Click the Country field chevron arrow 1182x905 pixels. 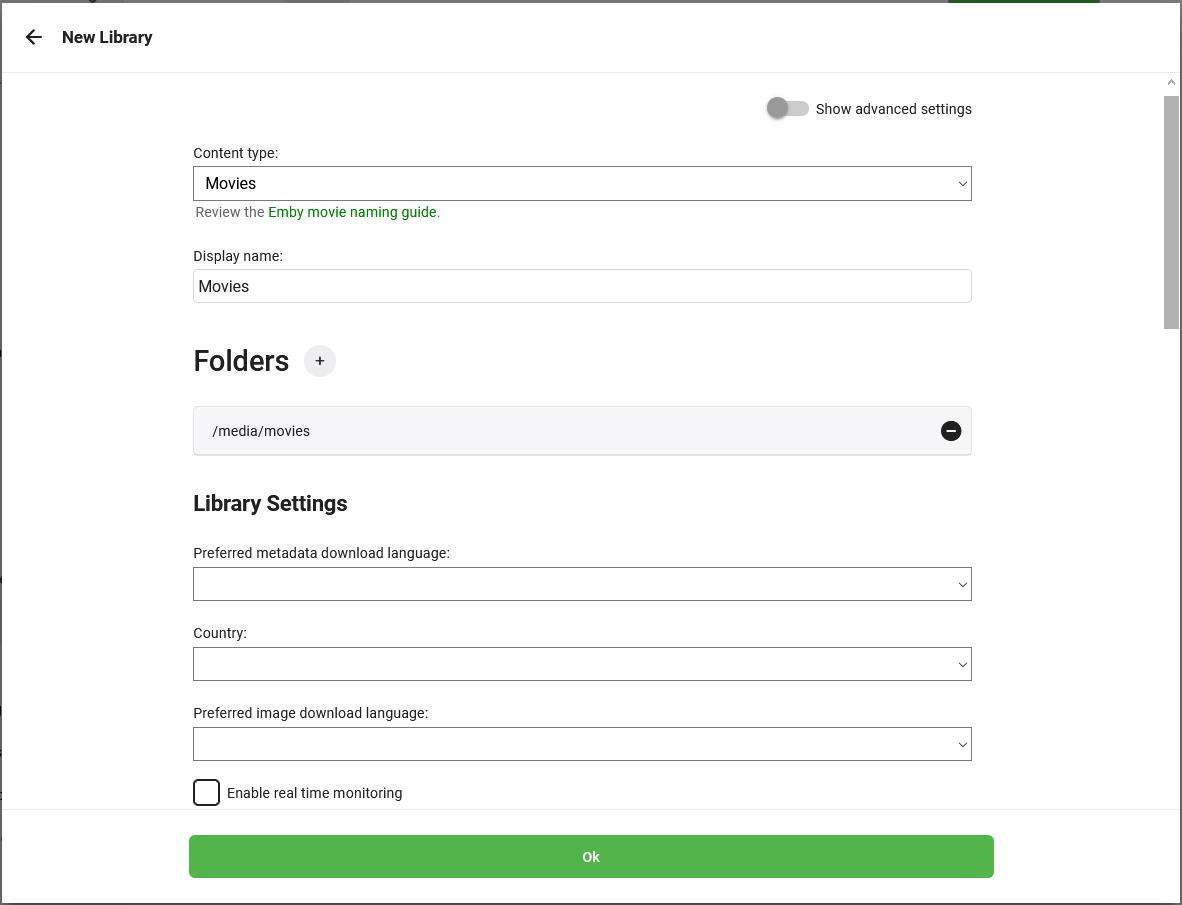[962, 665]
